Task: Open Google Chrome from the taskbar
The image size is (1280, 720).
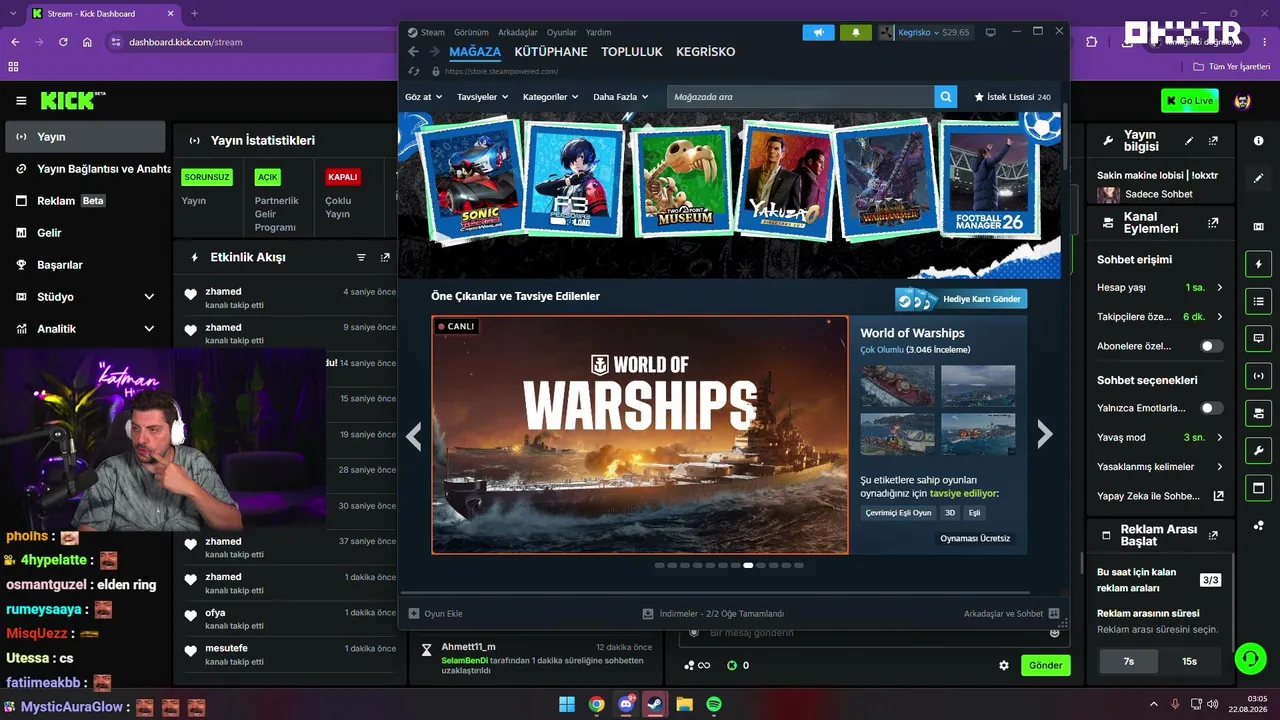Action: tap(596, 704)
